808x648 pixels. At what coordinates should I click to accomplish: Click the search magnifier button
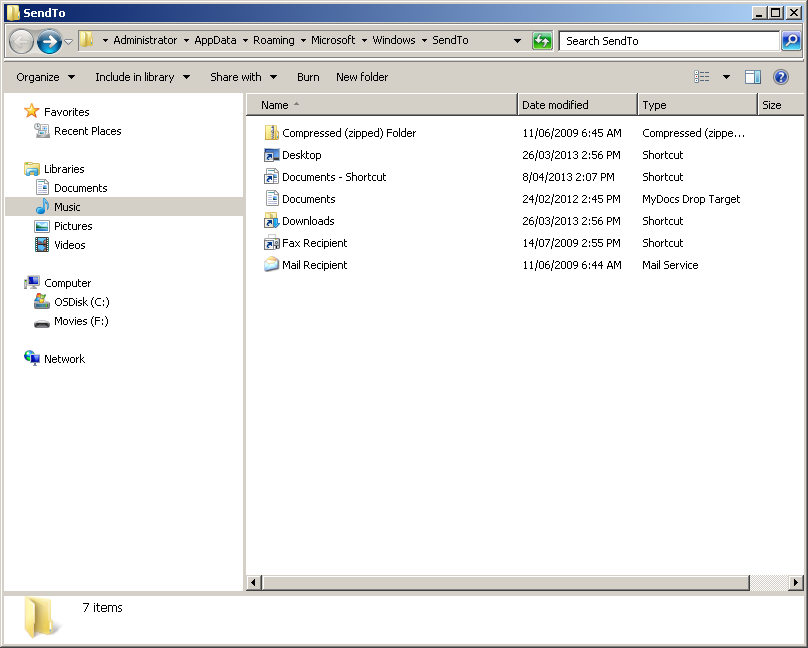click(x=791, y=41)
